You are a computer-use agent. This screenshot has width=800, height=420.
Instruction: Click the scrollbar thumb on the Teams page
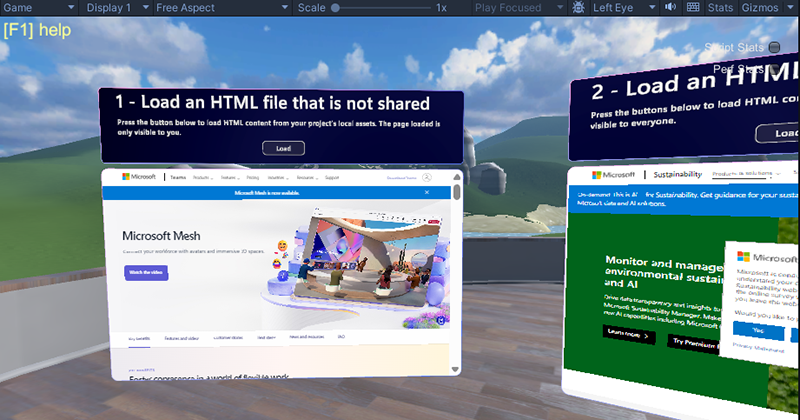457,192
